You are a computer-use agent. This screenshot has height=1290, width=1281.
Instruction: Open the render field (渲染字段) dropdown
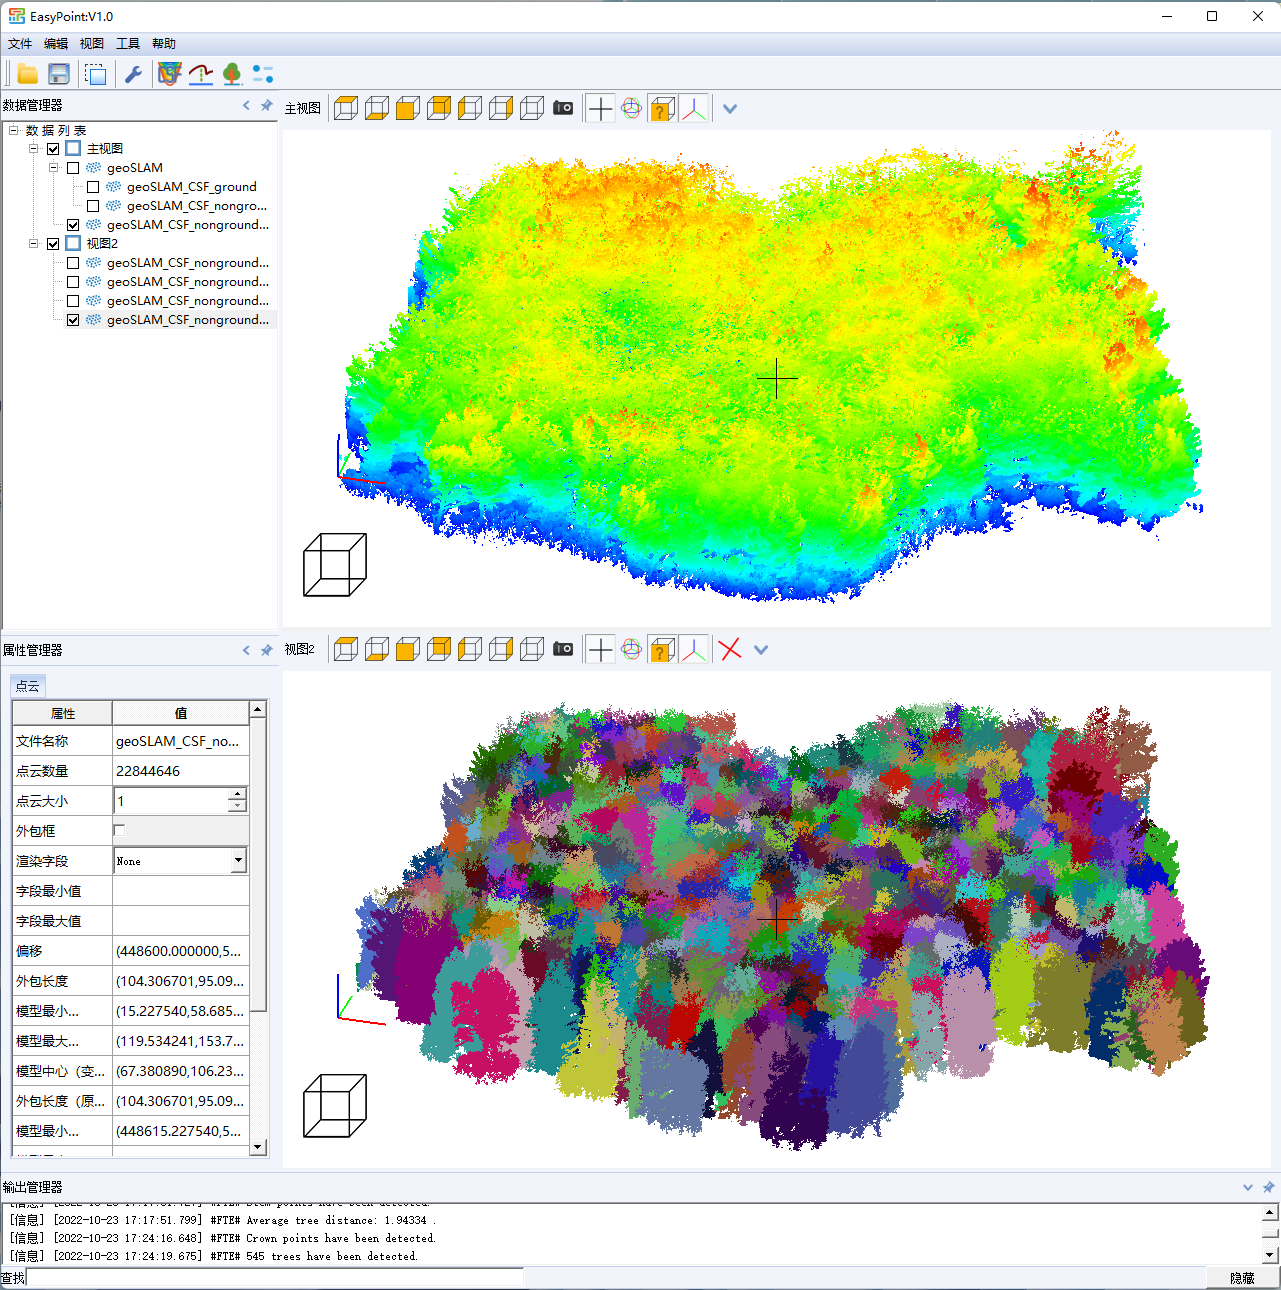pos(238,860)
